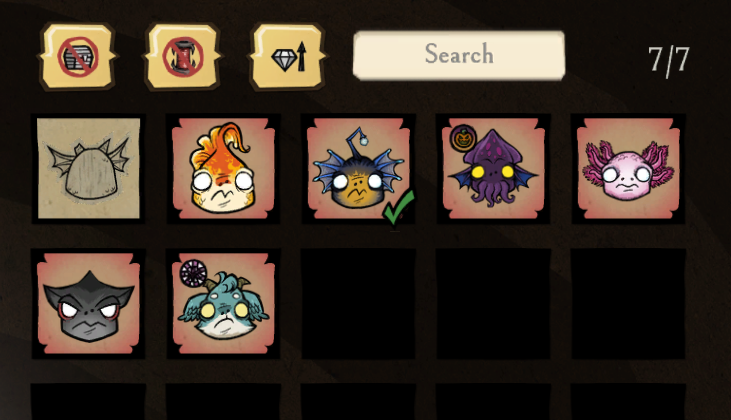Click the empty slot right of teal skin

pyautogui.click(x=358, y=303)
